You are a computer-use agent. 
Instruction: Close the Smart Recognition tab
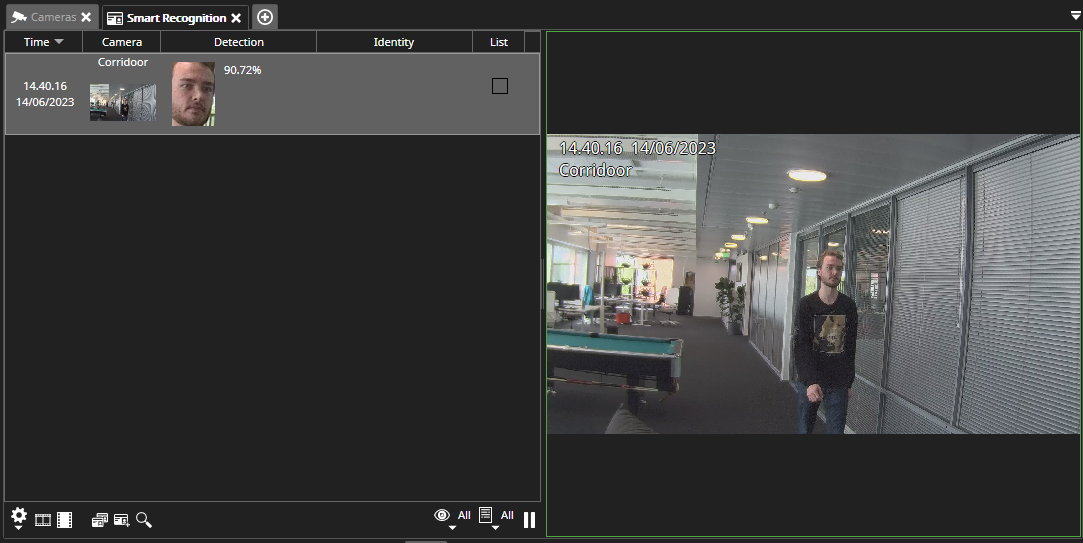(x=236, y=18)
